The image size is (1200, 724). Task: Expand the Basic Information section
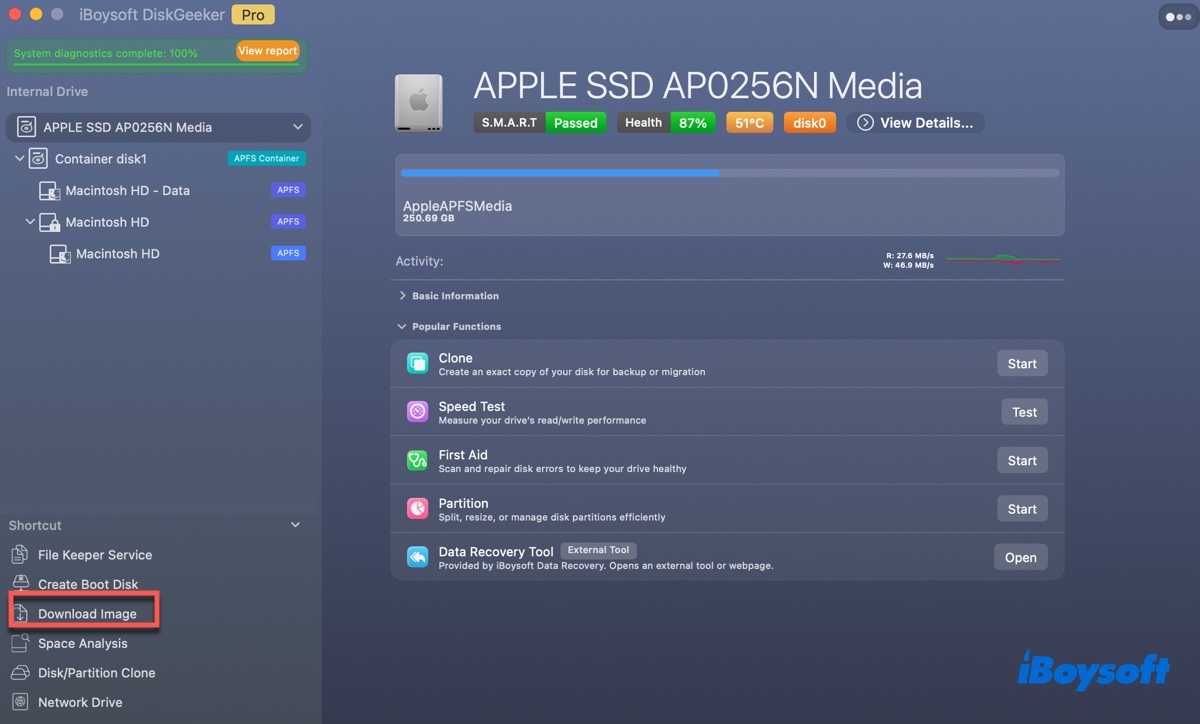pos(402,296)
